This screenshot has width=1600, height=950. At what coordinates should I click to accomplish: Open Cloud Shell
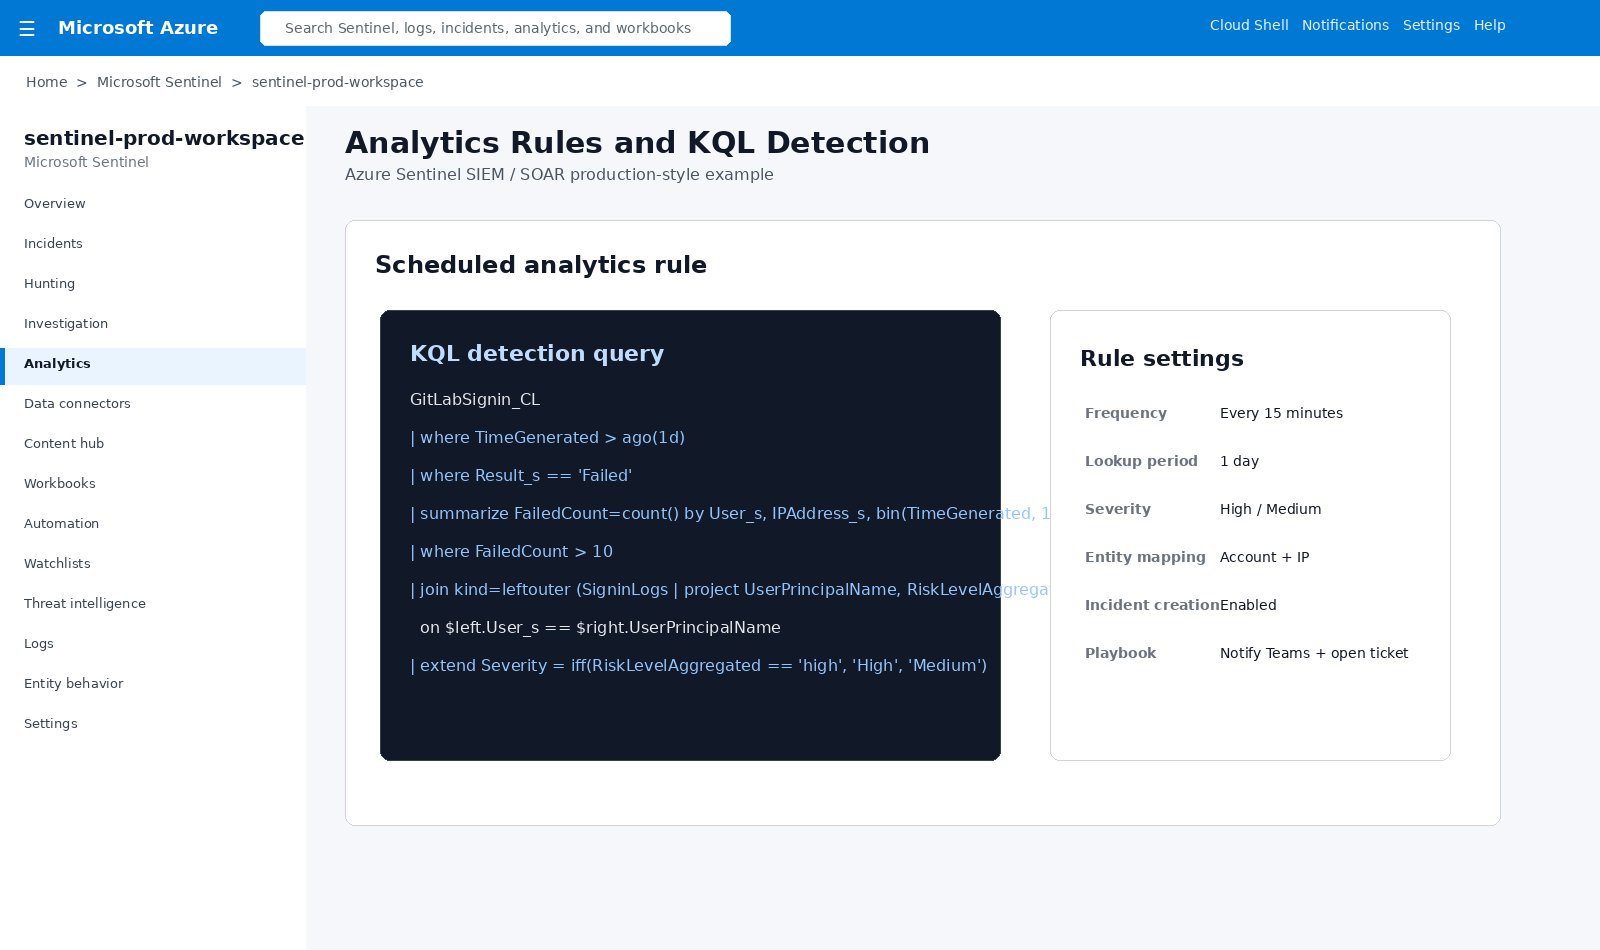1249,25
